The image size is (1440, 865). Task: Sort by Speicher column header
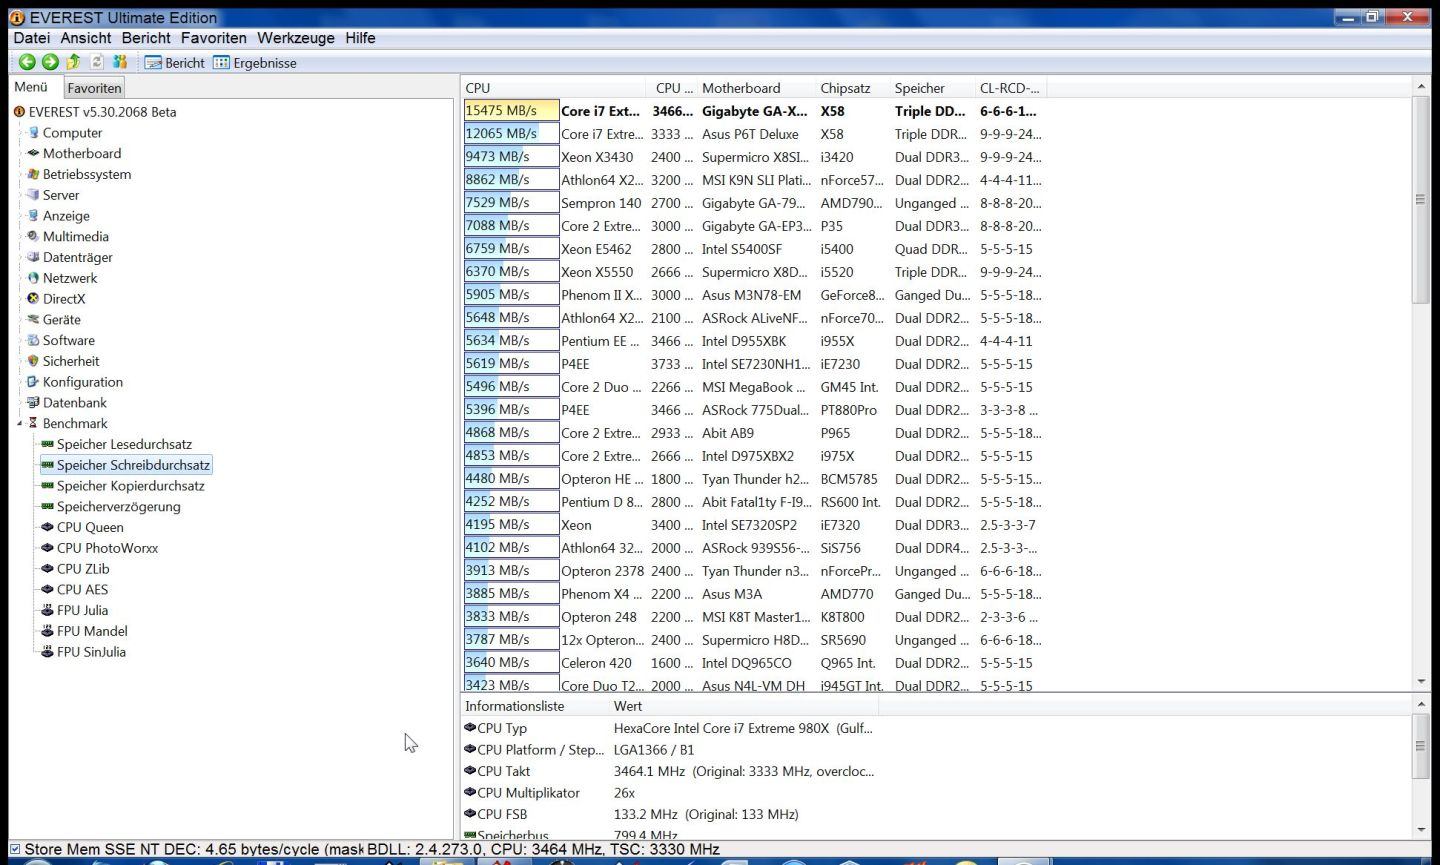[931, 88]
